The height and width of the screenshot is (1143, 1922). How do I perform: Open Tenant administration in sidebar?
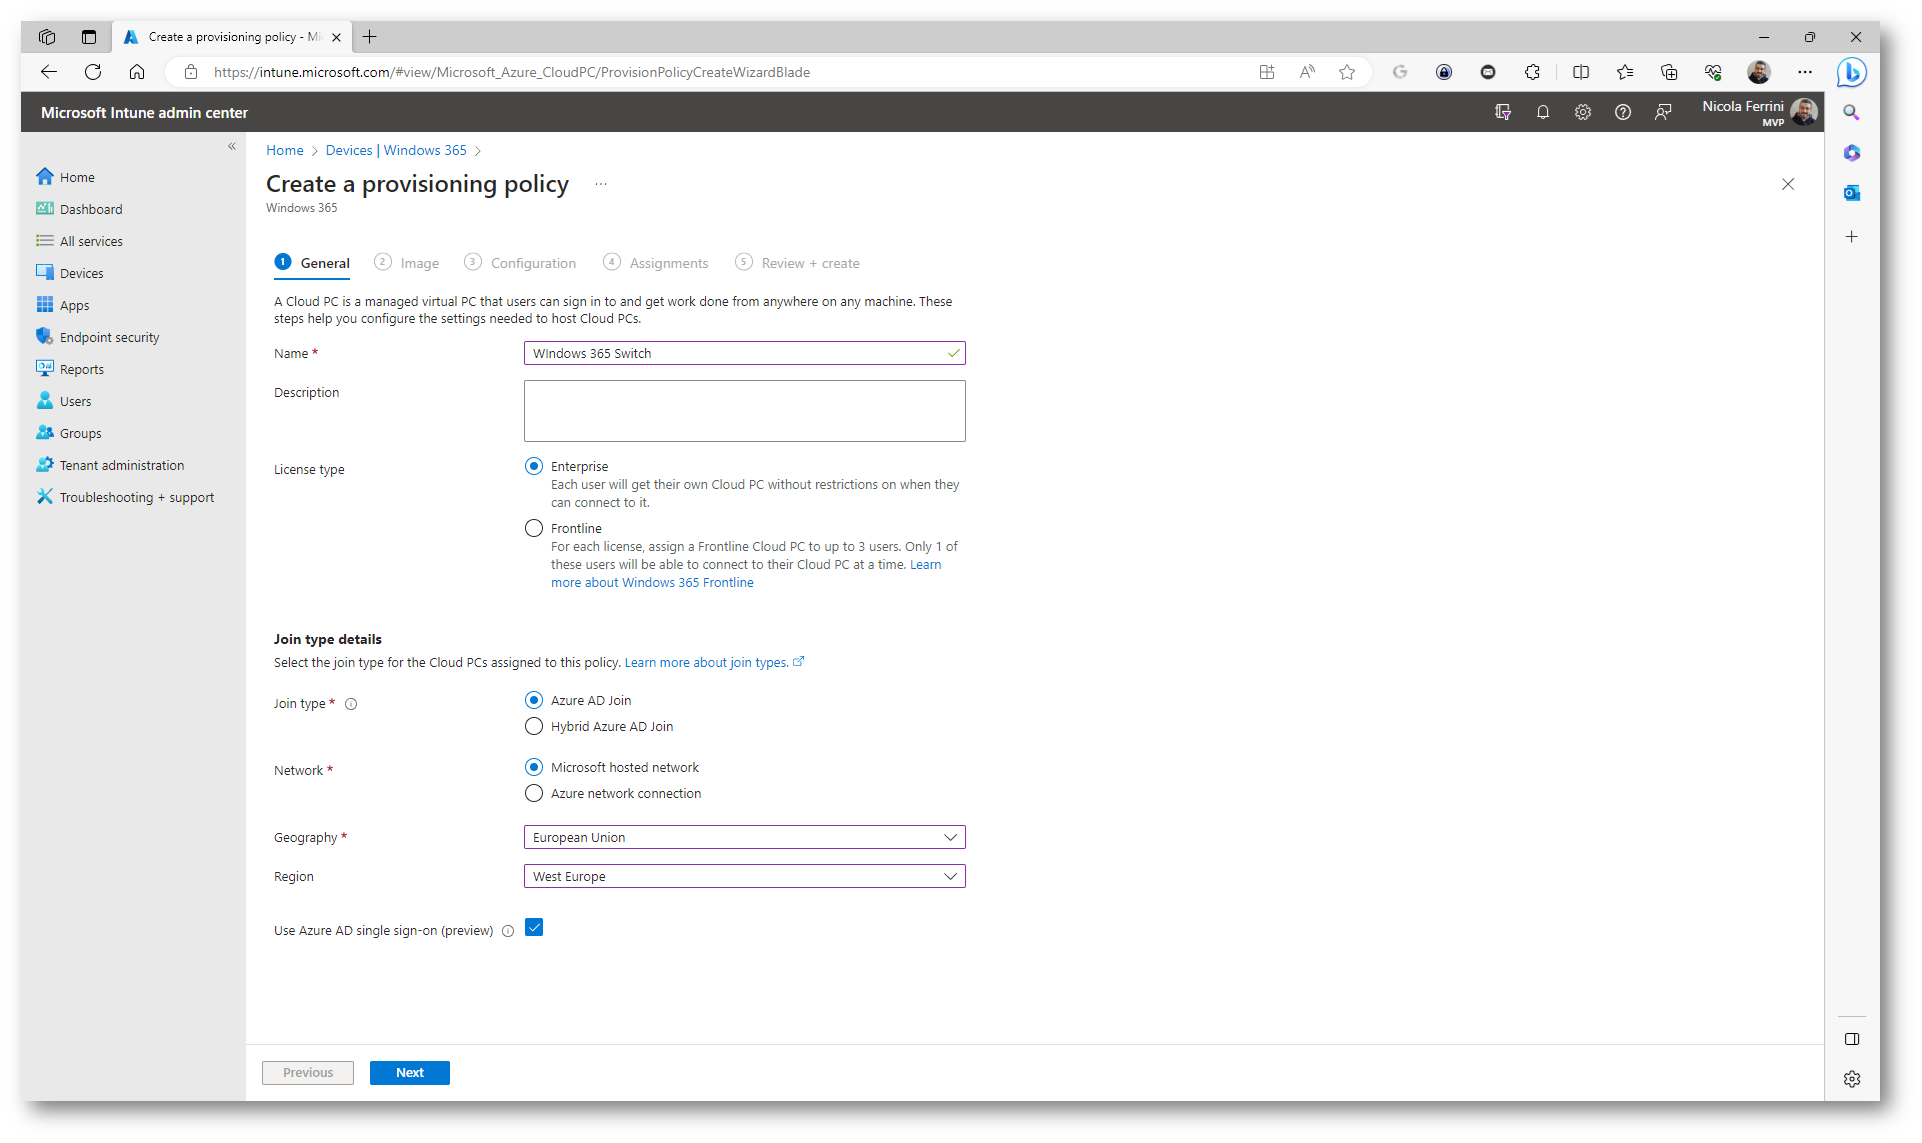pyautogui.click(x=121, y=465)
